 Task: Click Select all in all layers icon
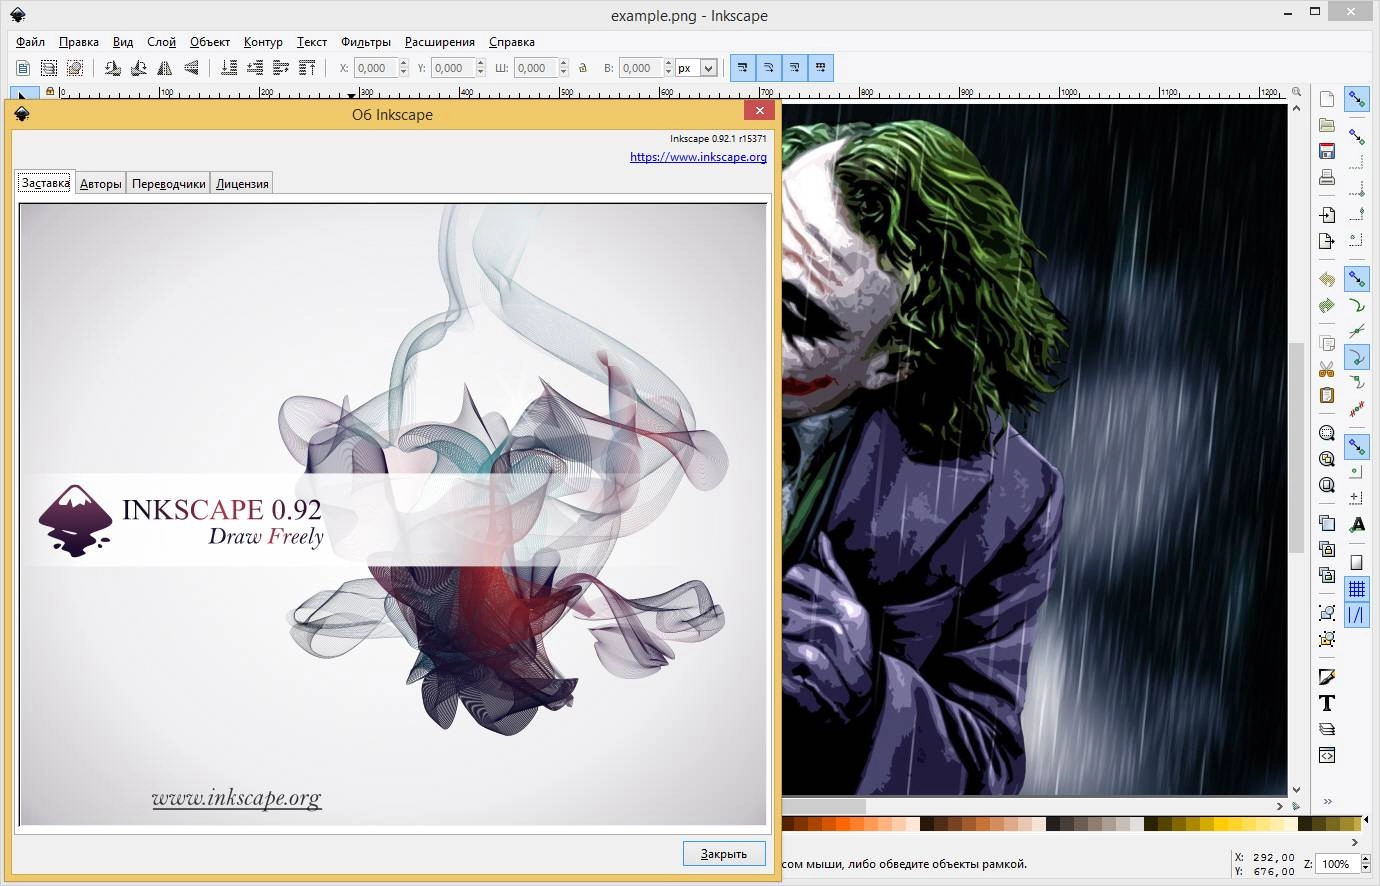click(49, 68)
